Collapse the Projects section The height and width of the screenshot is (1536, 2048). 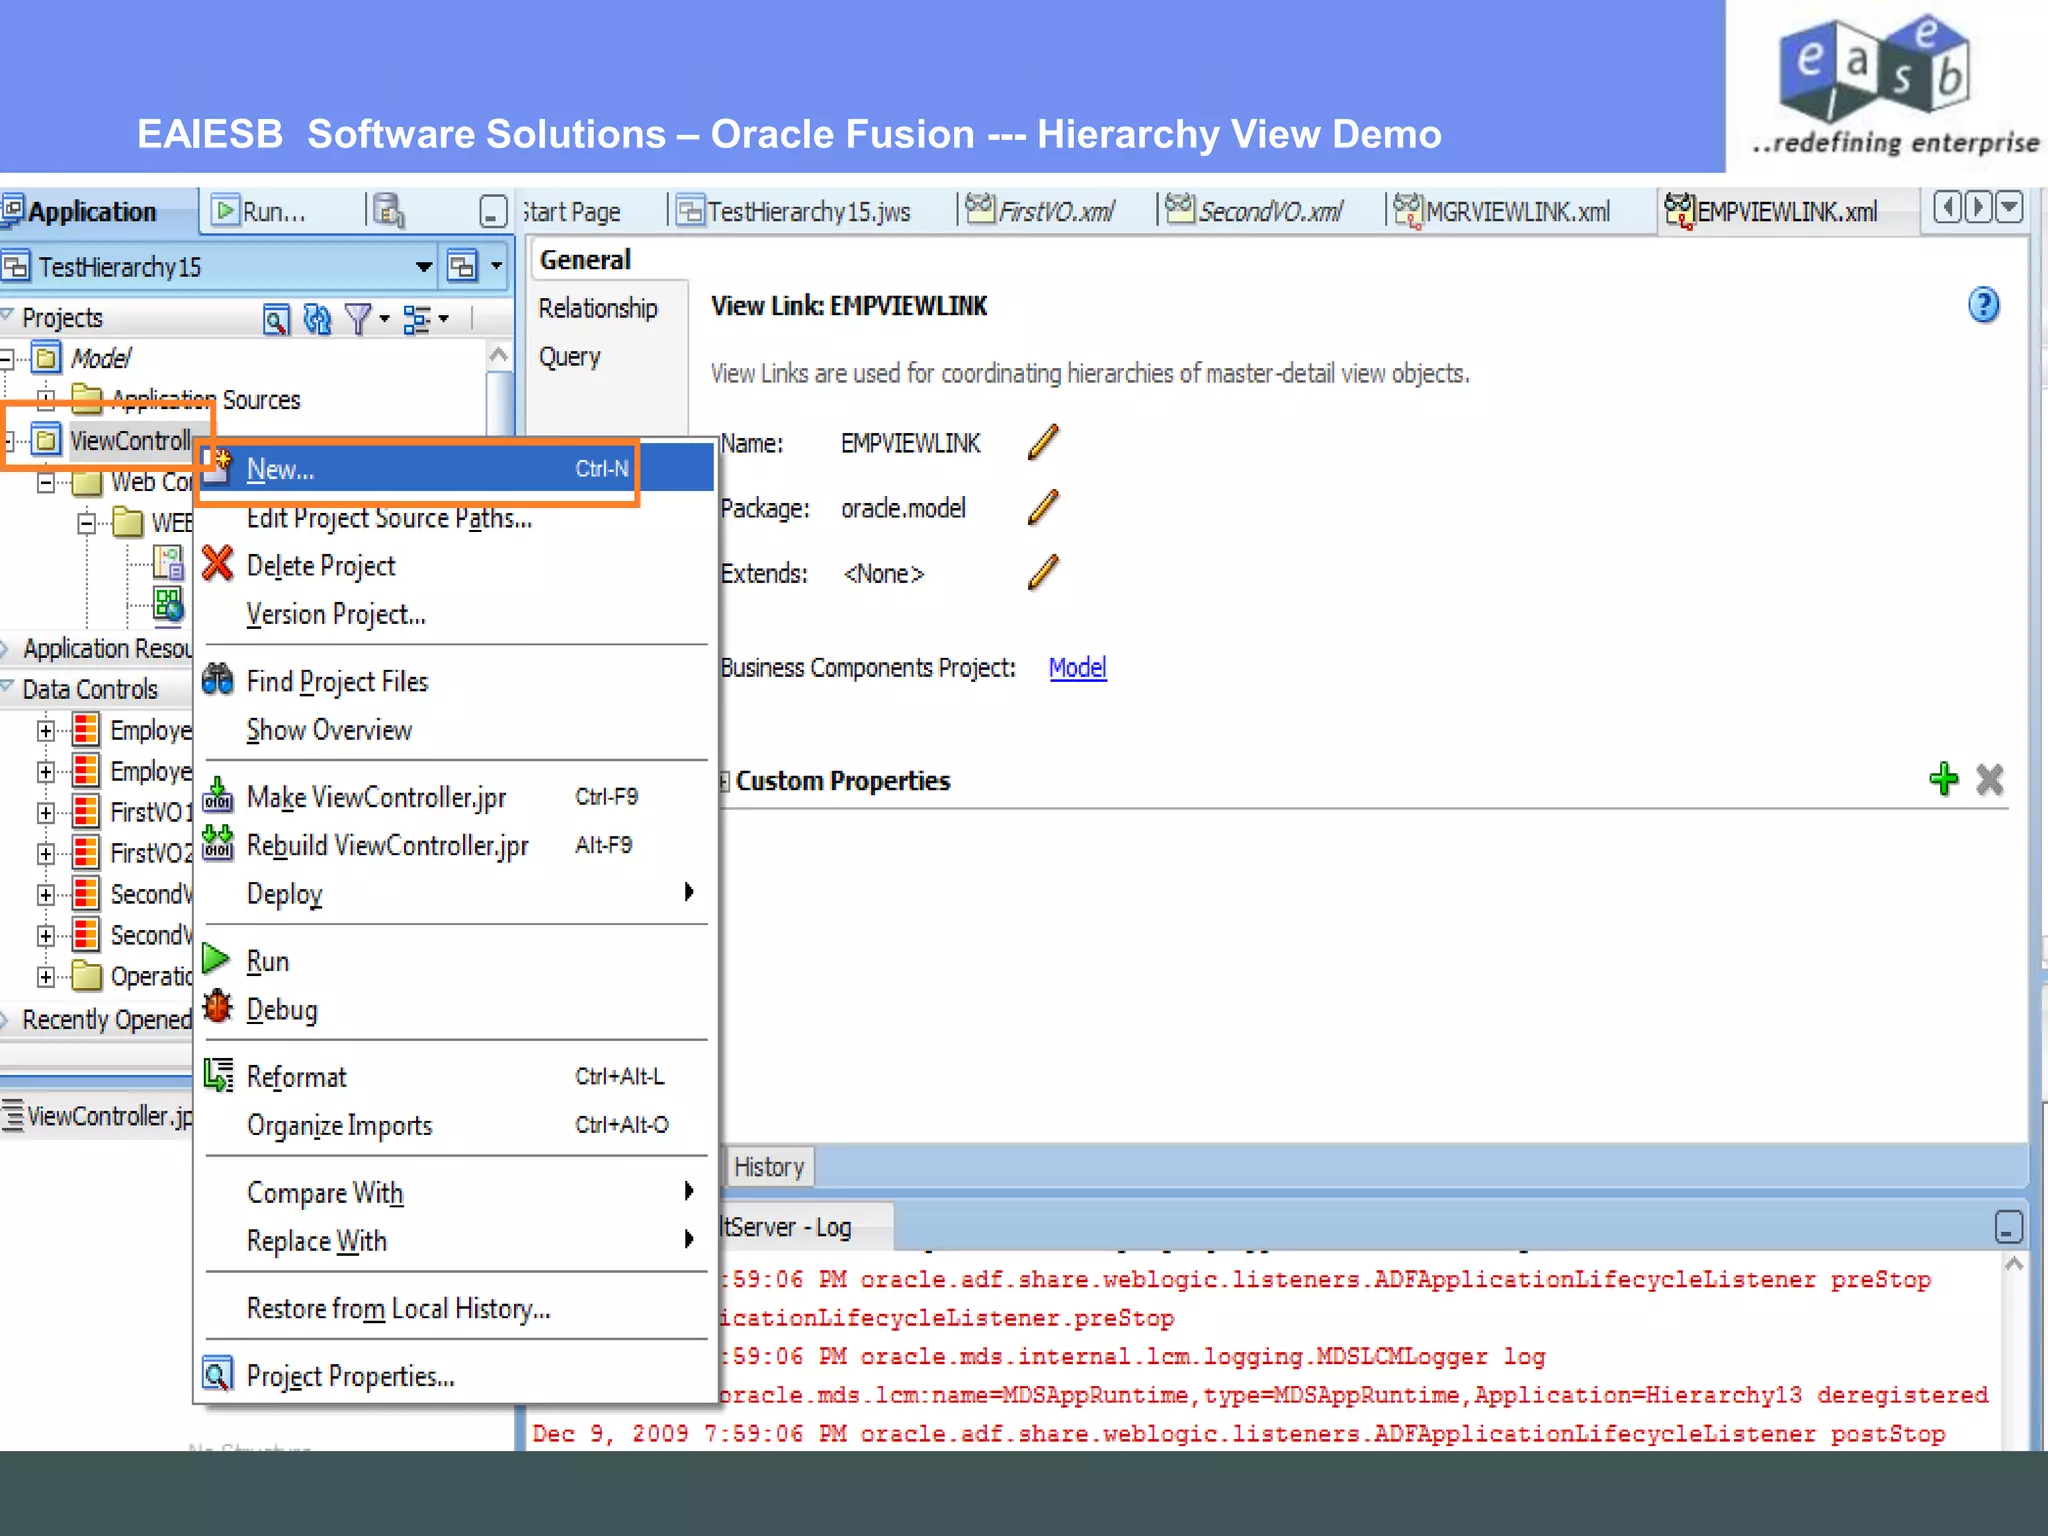(x=7, y=316)
